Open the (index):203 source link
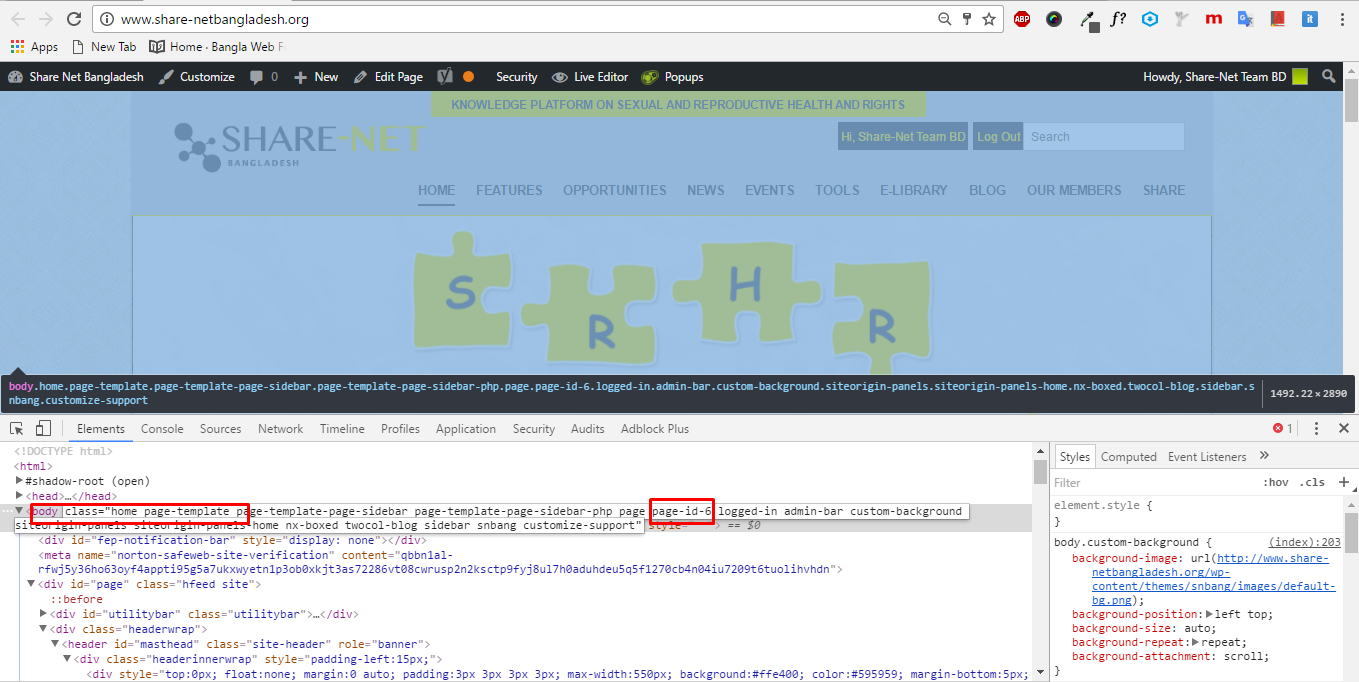The width and height of the screenshot is (1359, 682). coord(1305,541)
